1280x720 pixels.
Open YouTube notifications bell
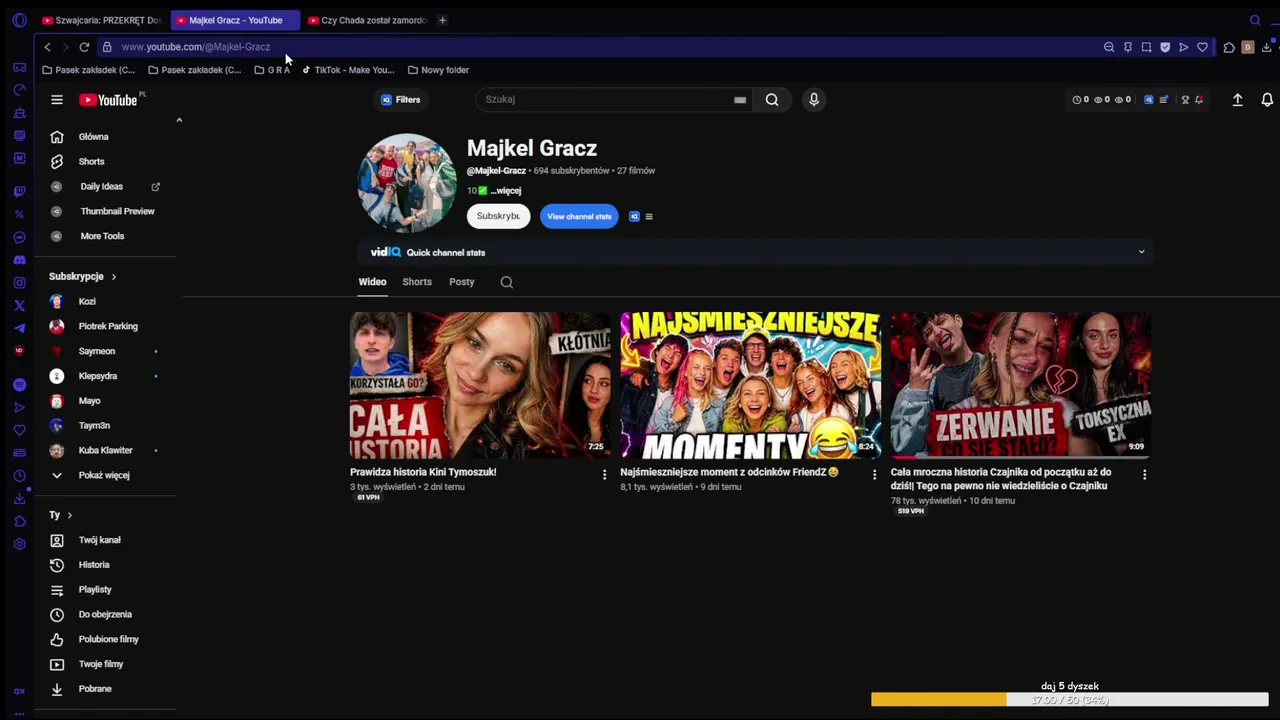point(1267,100)
